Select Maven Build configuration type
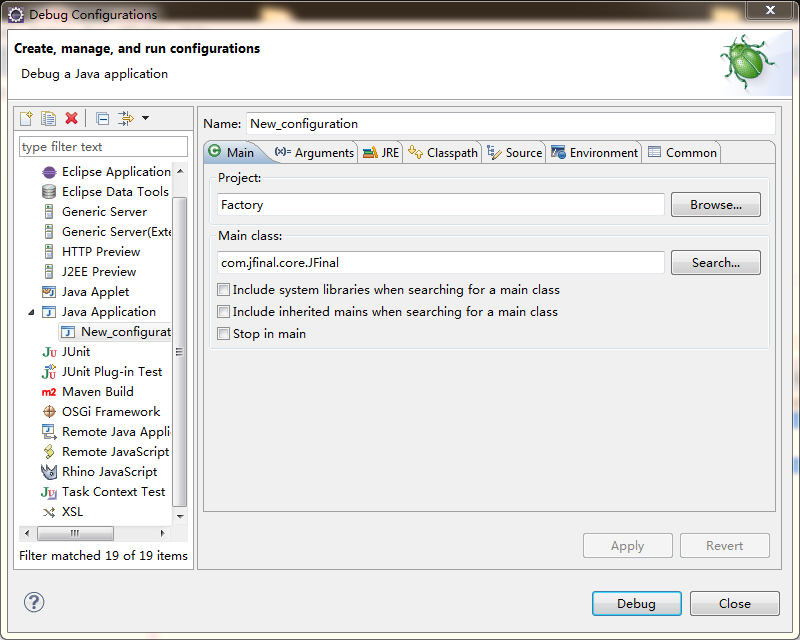 coord(98,392)
